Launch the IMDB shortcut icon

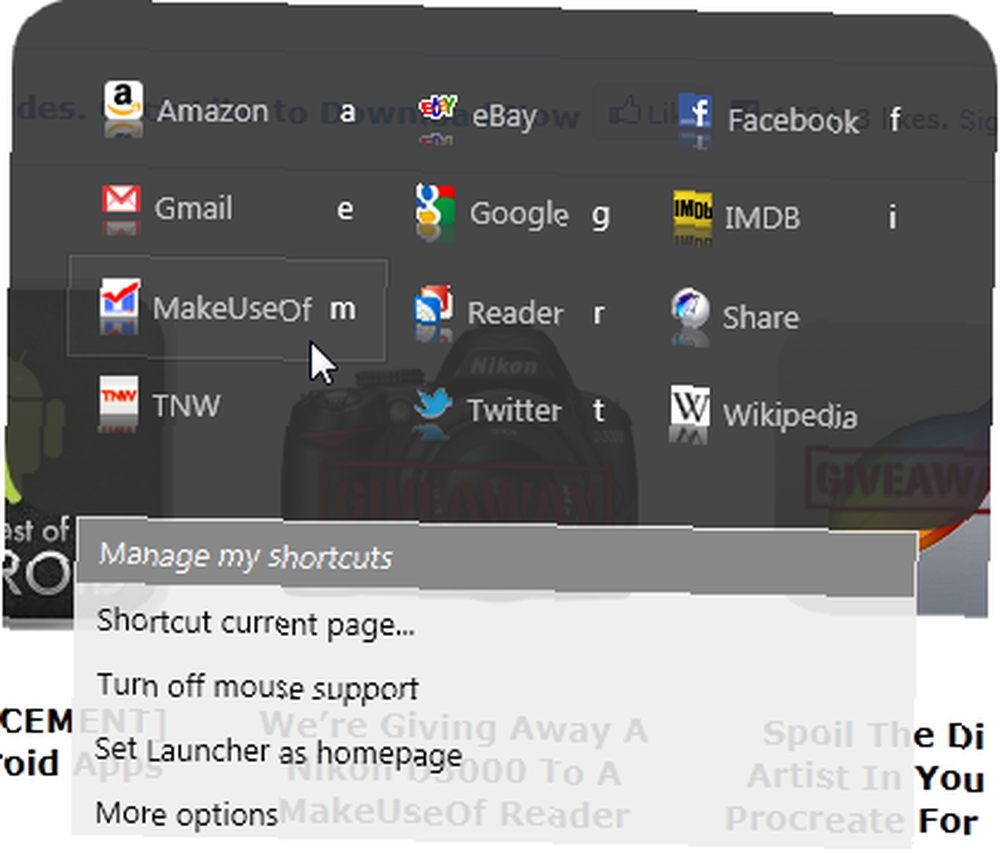coord(693,209)
